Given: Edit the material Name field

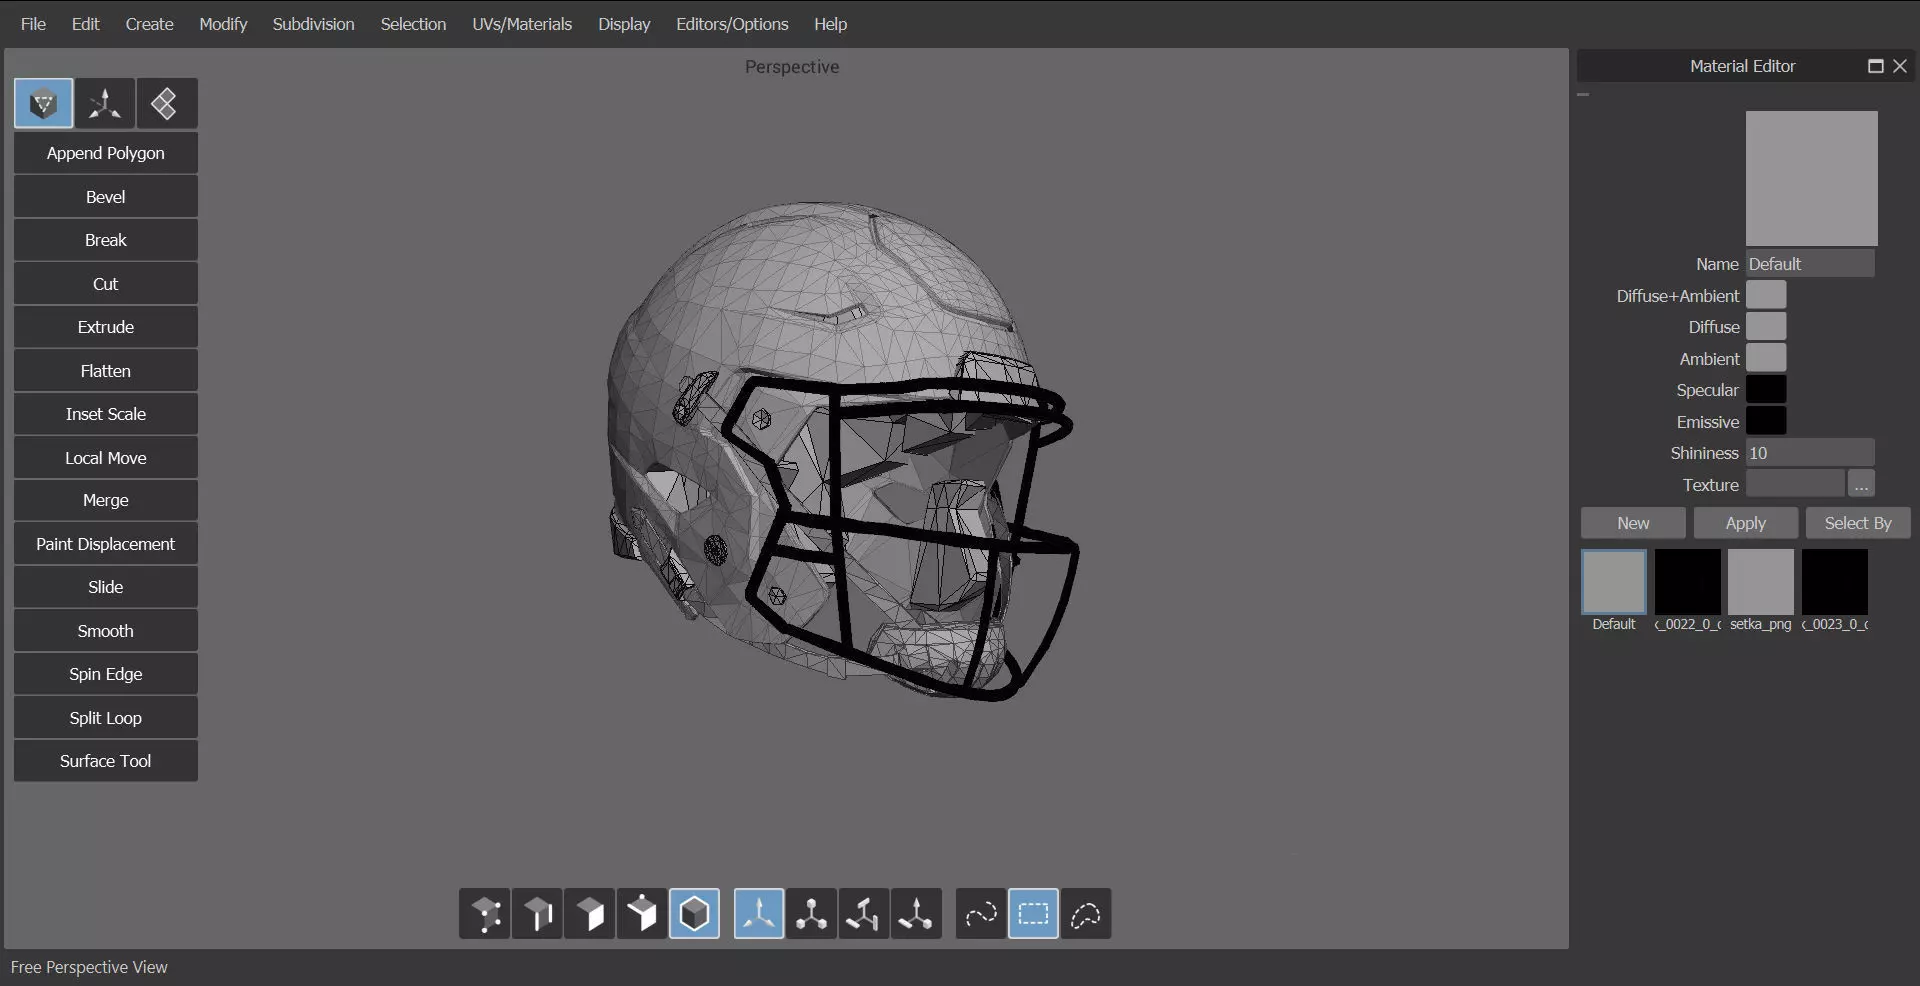Looking at the screenshot, I should [x=1810, y=264].
